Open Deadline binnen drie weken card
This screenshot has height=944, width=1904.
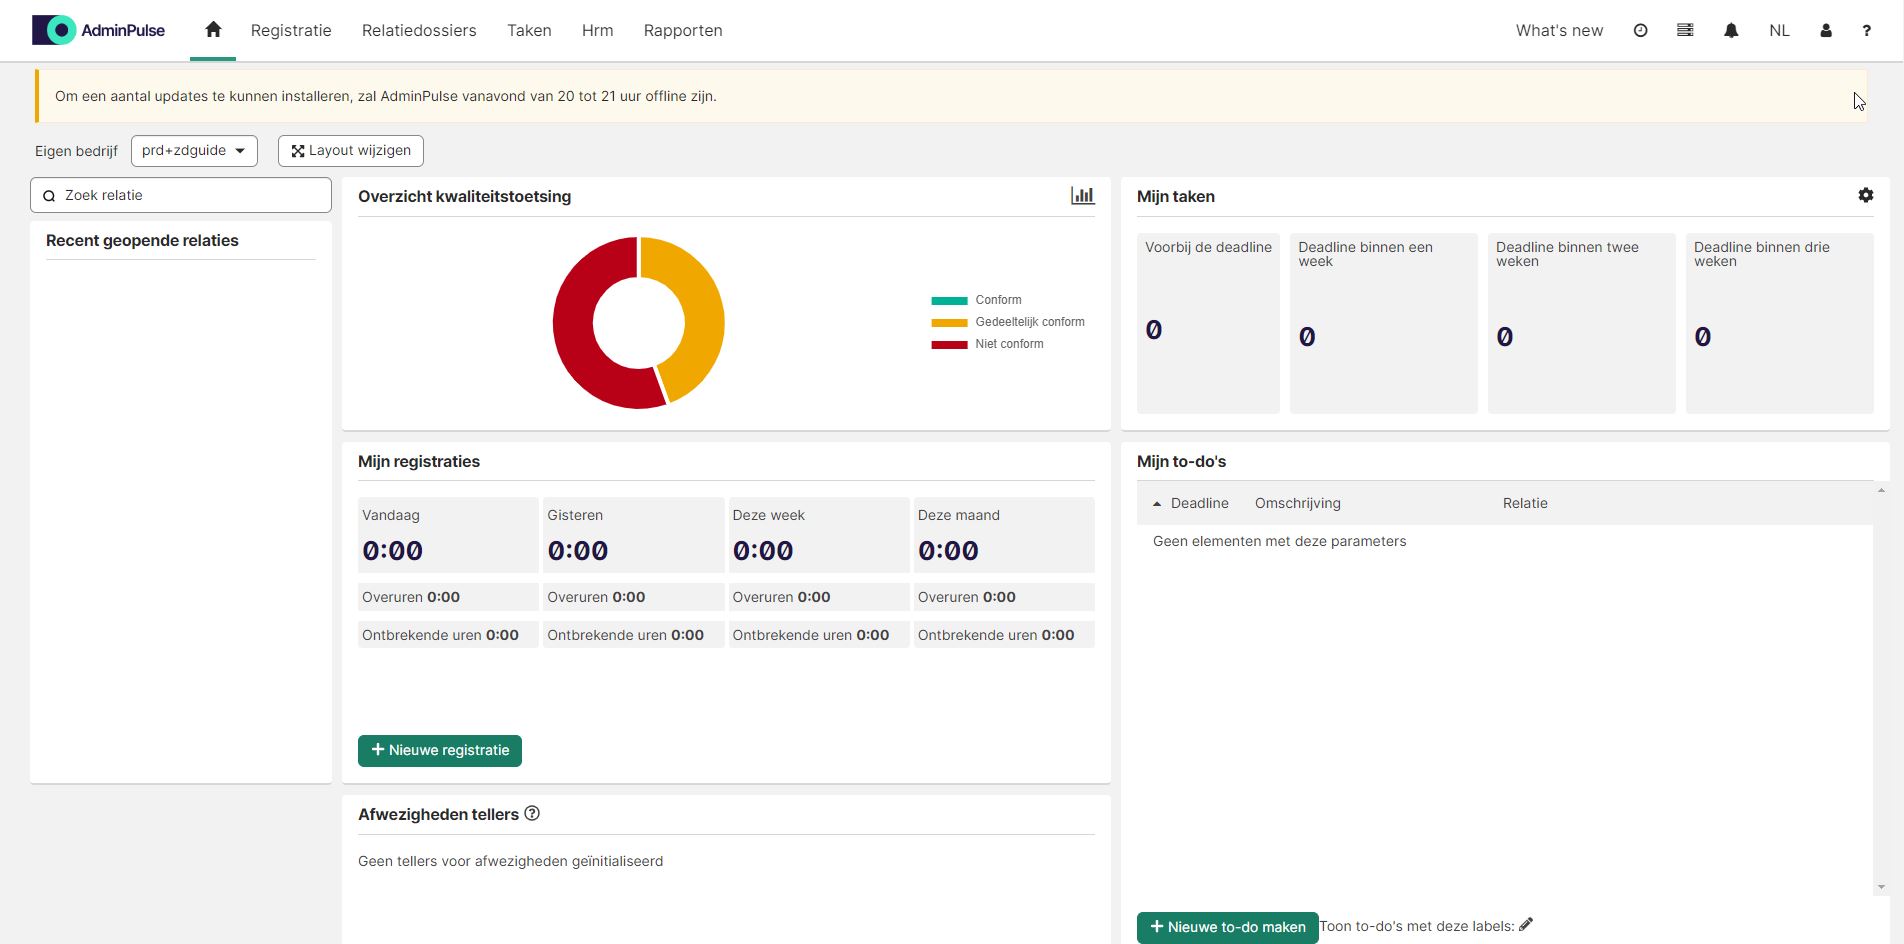[x=1779, y=323]
